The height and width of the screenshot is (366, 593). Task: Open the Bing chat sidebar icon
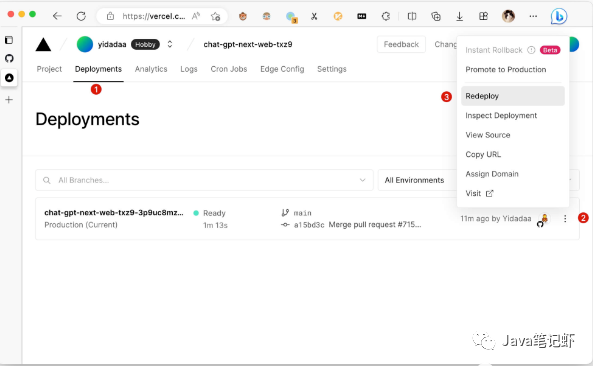[559, 16]
